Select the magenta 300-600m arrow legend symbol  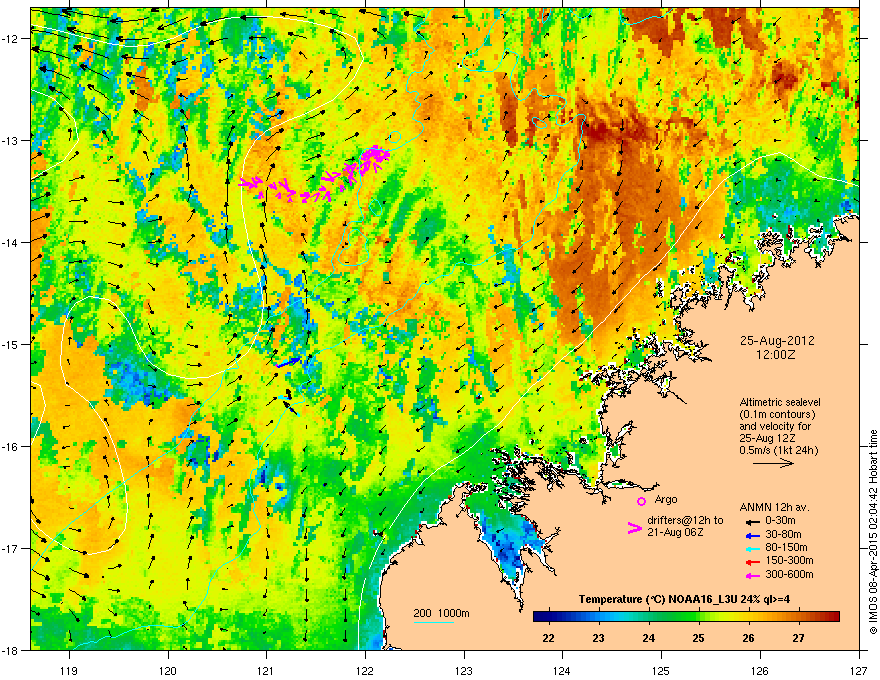point(752,575)
